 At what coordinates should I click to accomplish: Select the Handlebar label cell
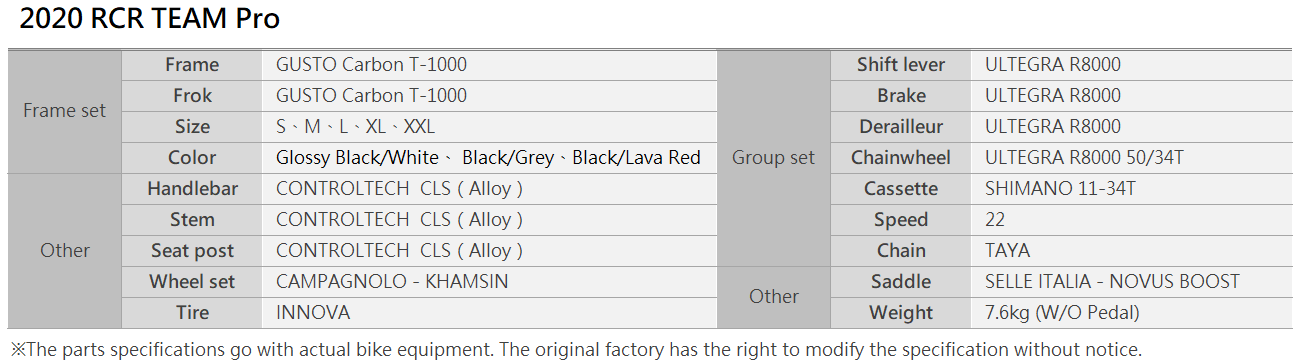[x=192, y=189]
